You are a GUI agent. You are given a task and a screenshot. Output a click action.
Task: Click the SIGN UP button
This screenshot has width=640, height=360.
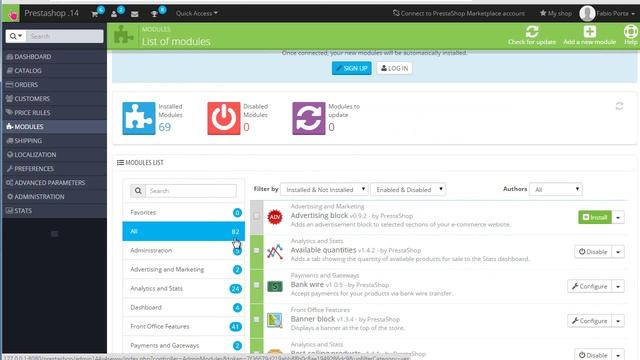(x=351, y=68)
